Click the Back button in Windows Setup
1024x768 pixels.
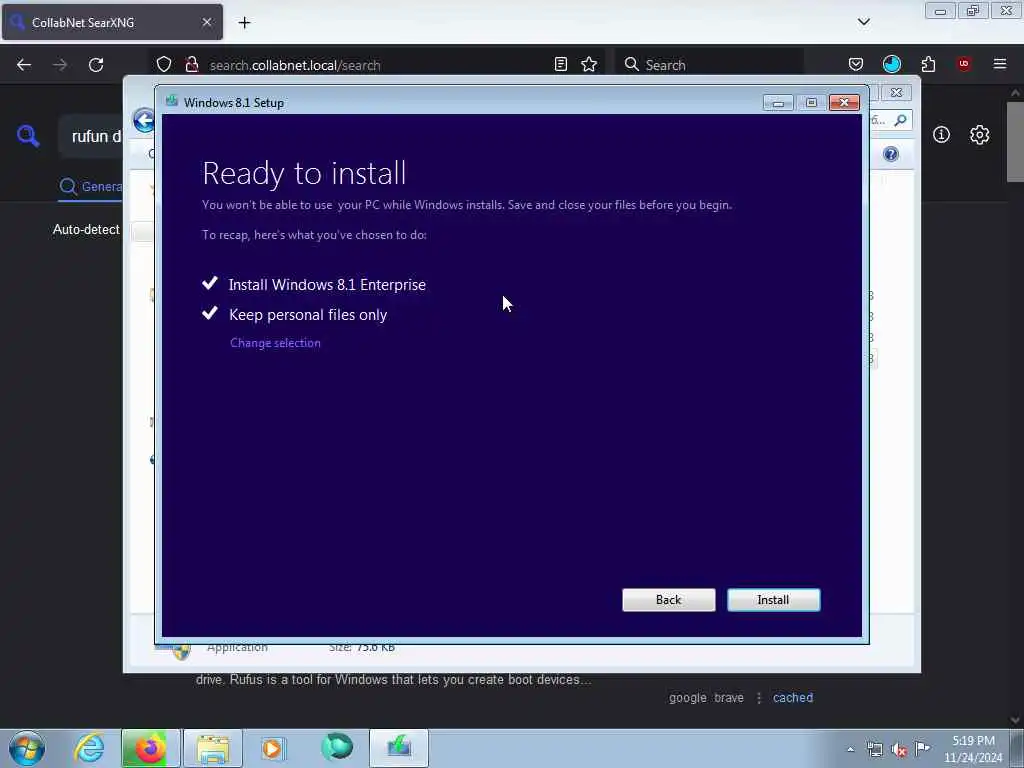click(668, 600)
